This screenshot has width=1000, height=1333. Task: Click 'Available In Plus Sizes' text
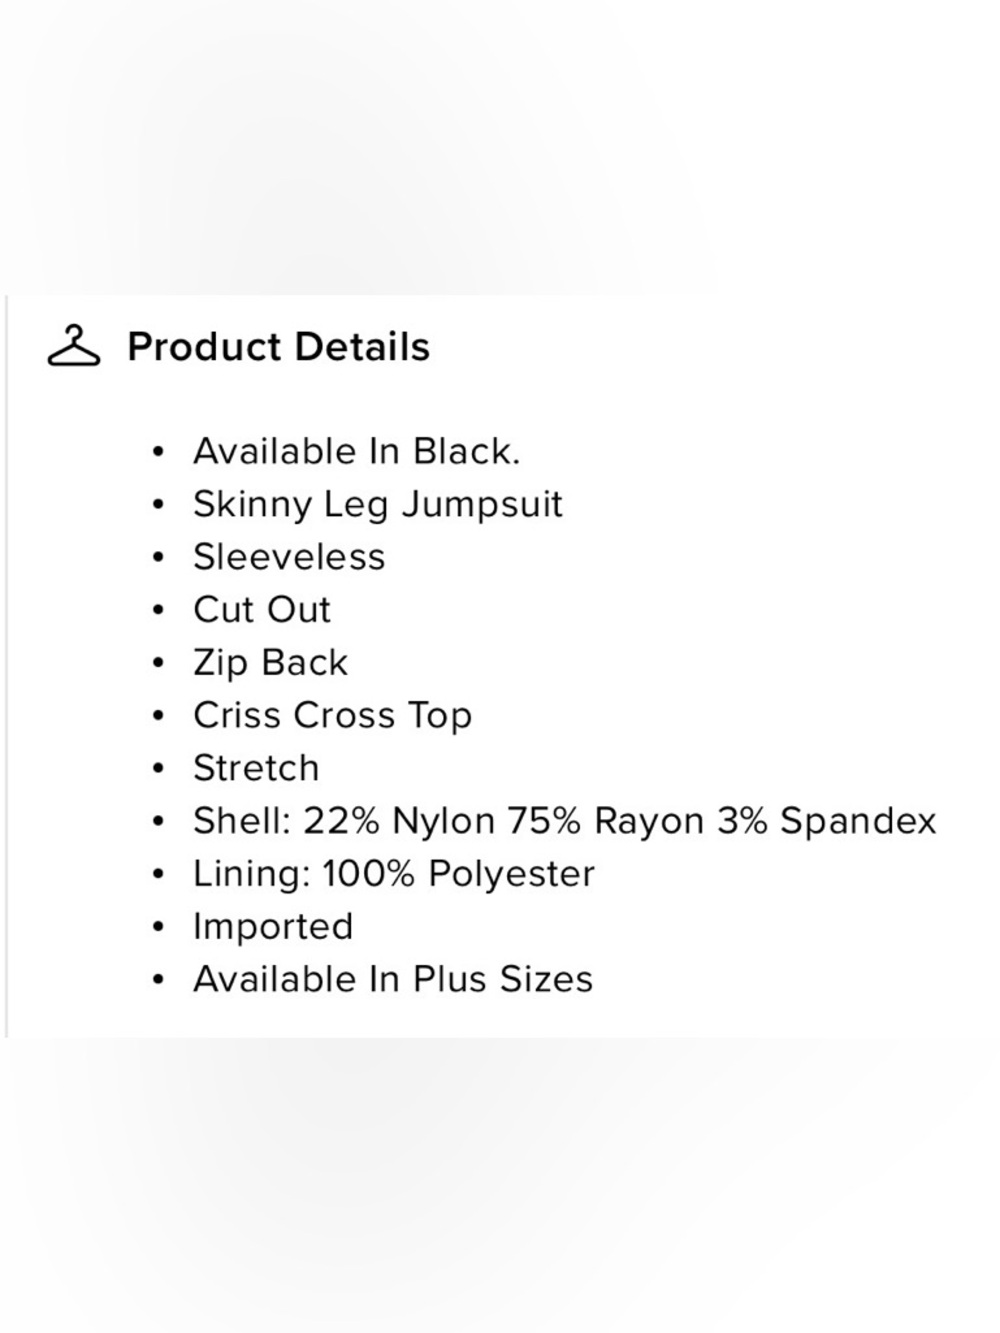coord(393,979)
